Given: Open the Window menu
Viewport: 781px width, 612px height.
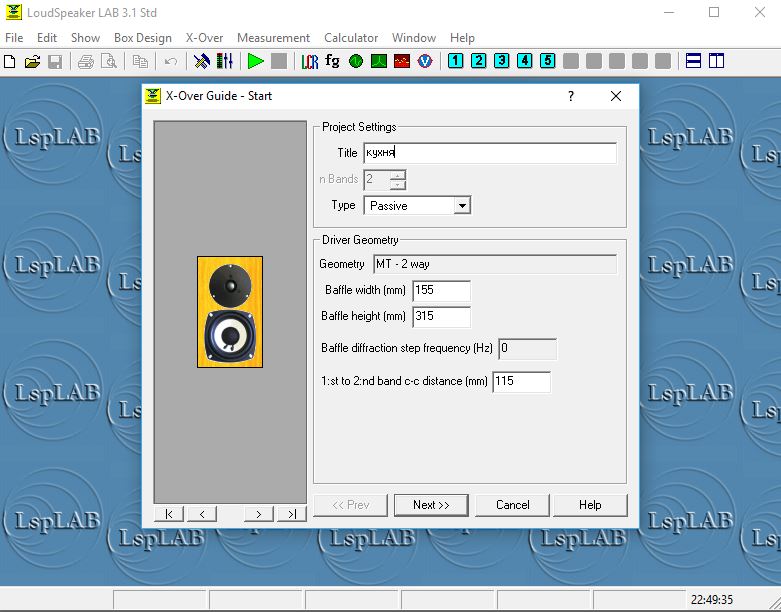Looking at the screenshot, I should click(x=414, y=38).
